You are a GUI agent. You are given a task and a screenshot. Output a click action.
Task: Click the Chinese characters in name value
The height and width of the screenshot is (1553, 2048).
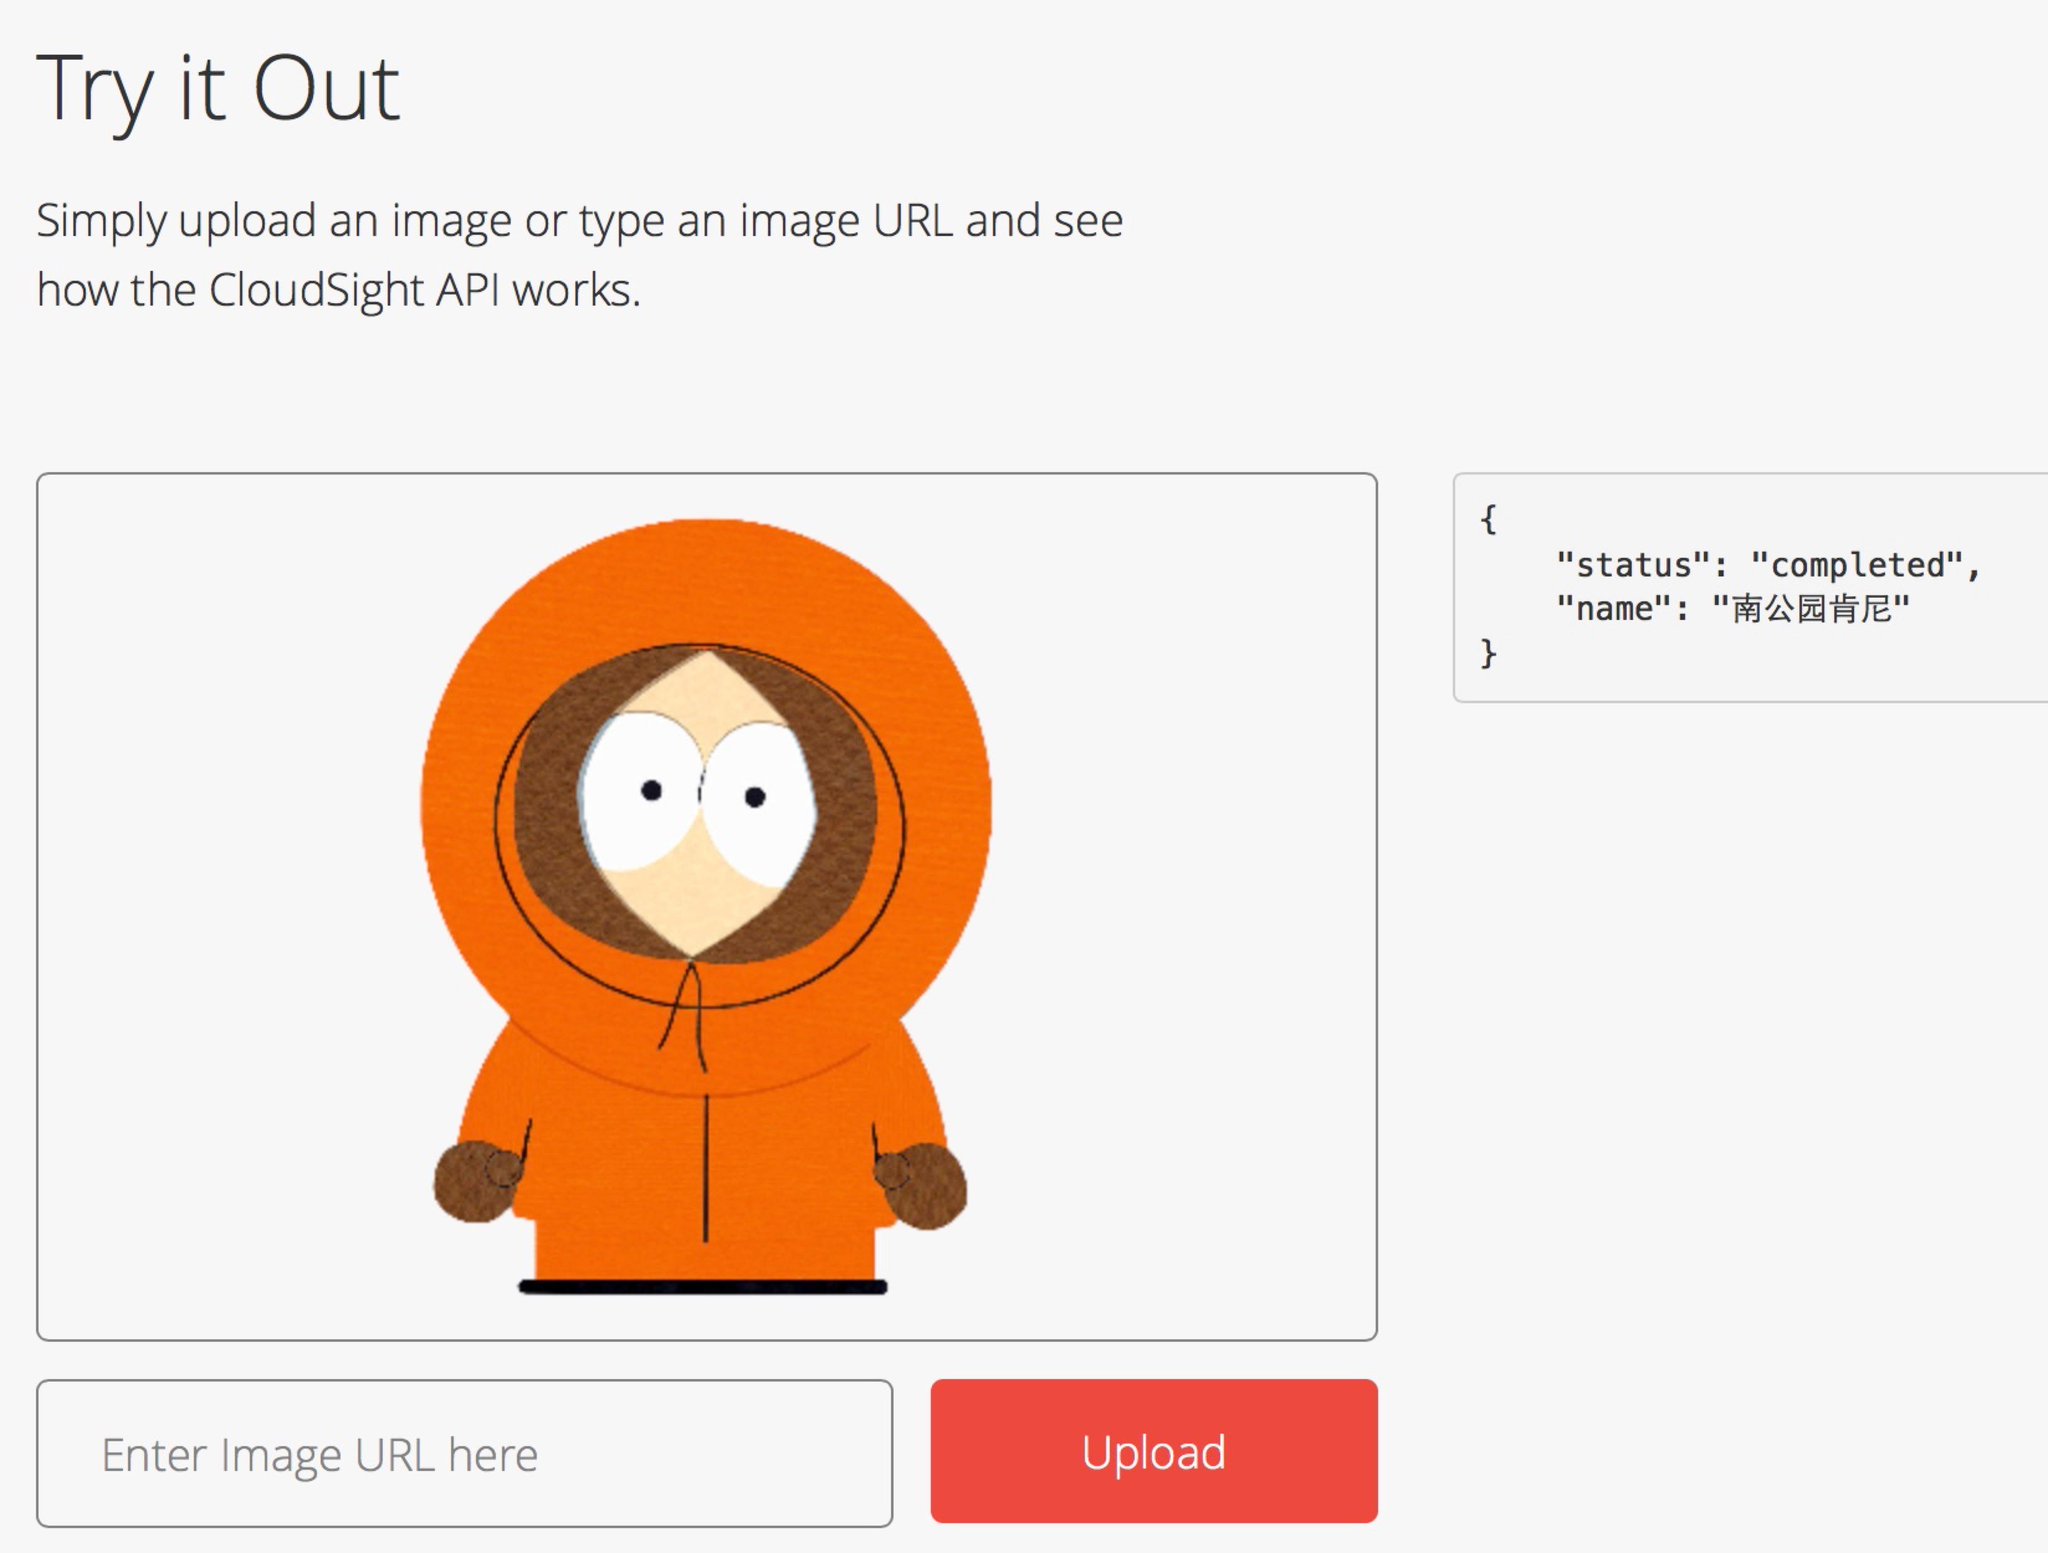(1811, 609)
